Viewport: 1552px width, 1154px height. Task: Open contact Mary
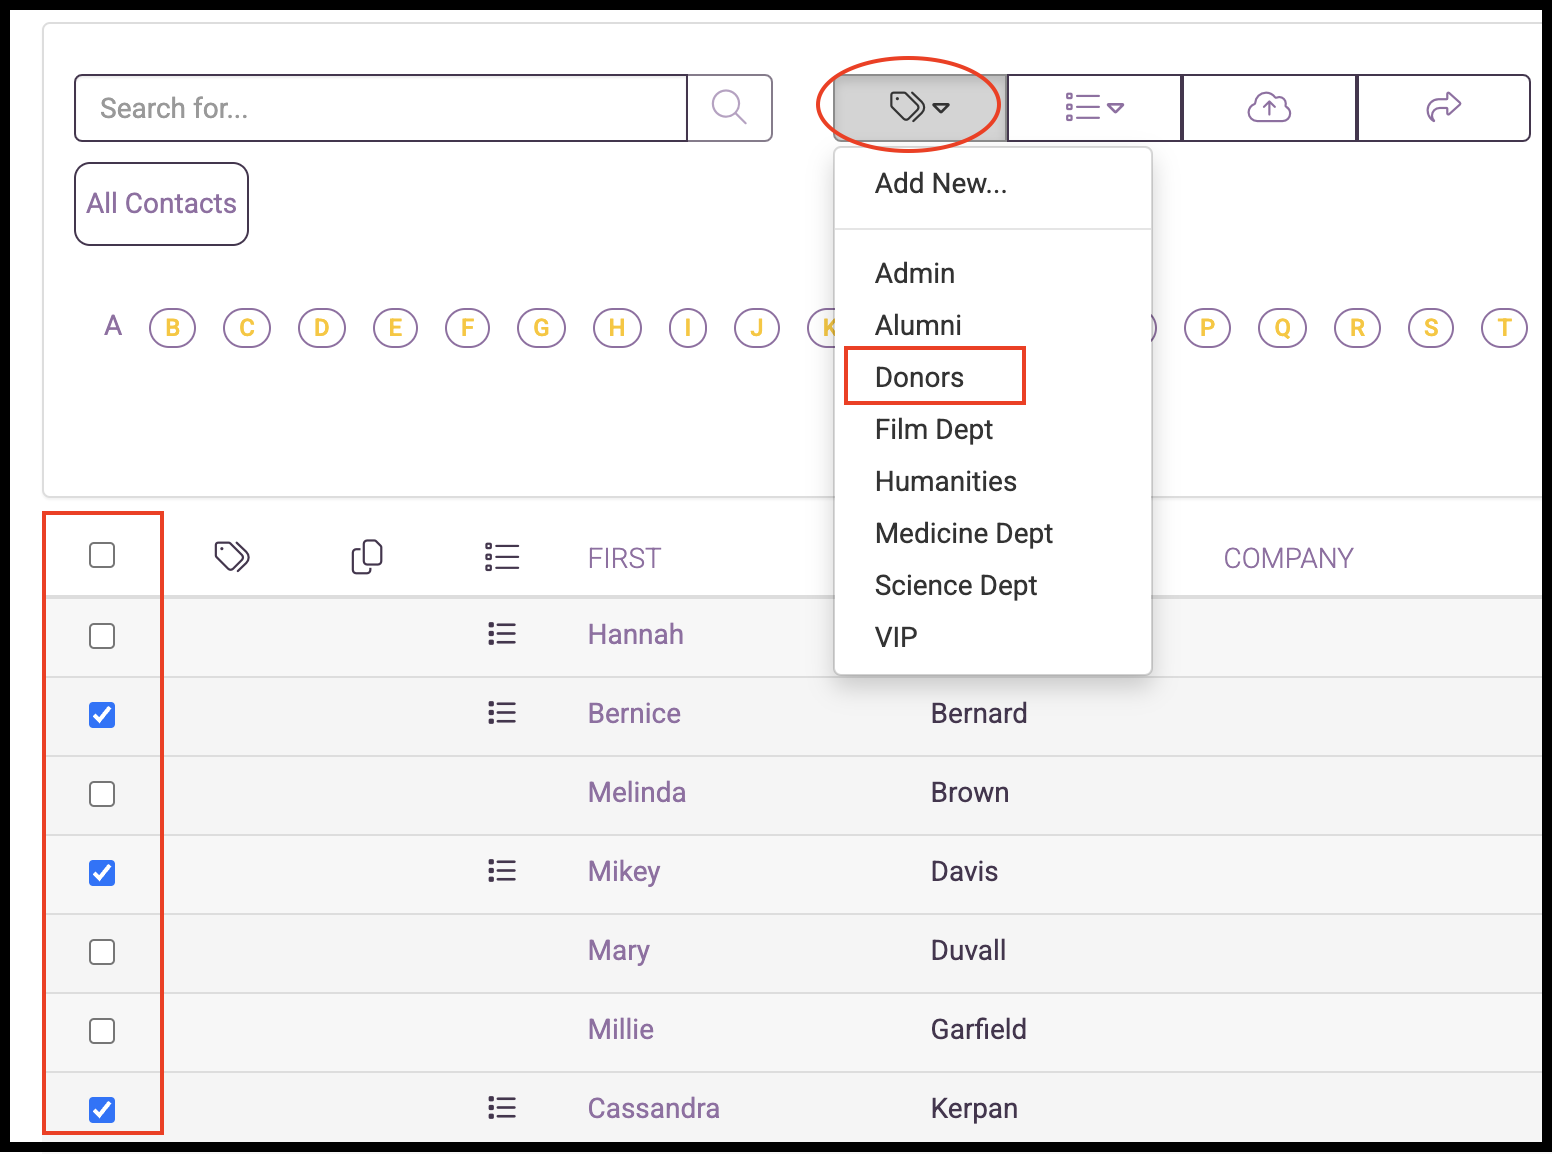pos(618,951)
